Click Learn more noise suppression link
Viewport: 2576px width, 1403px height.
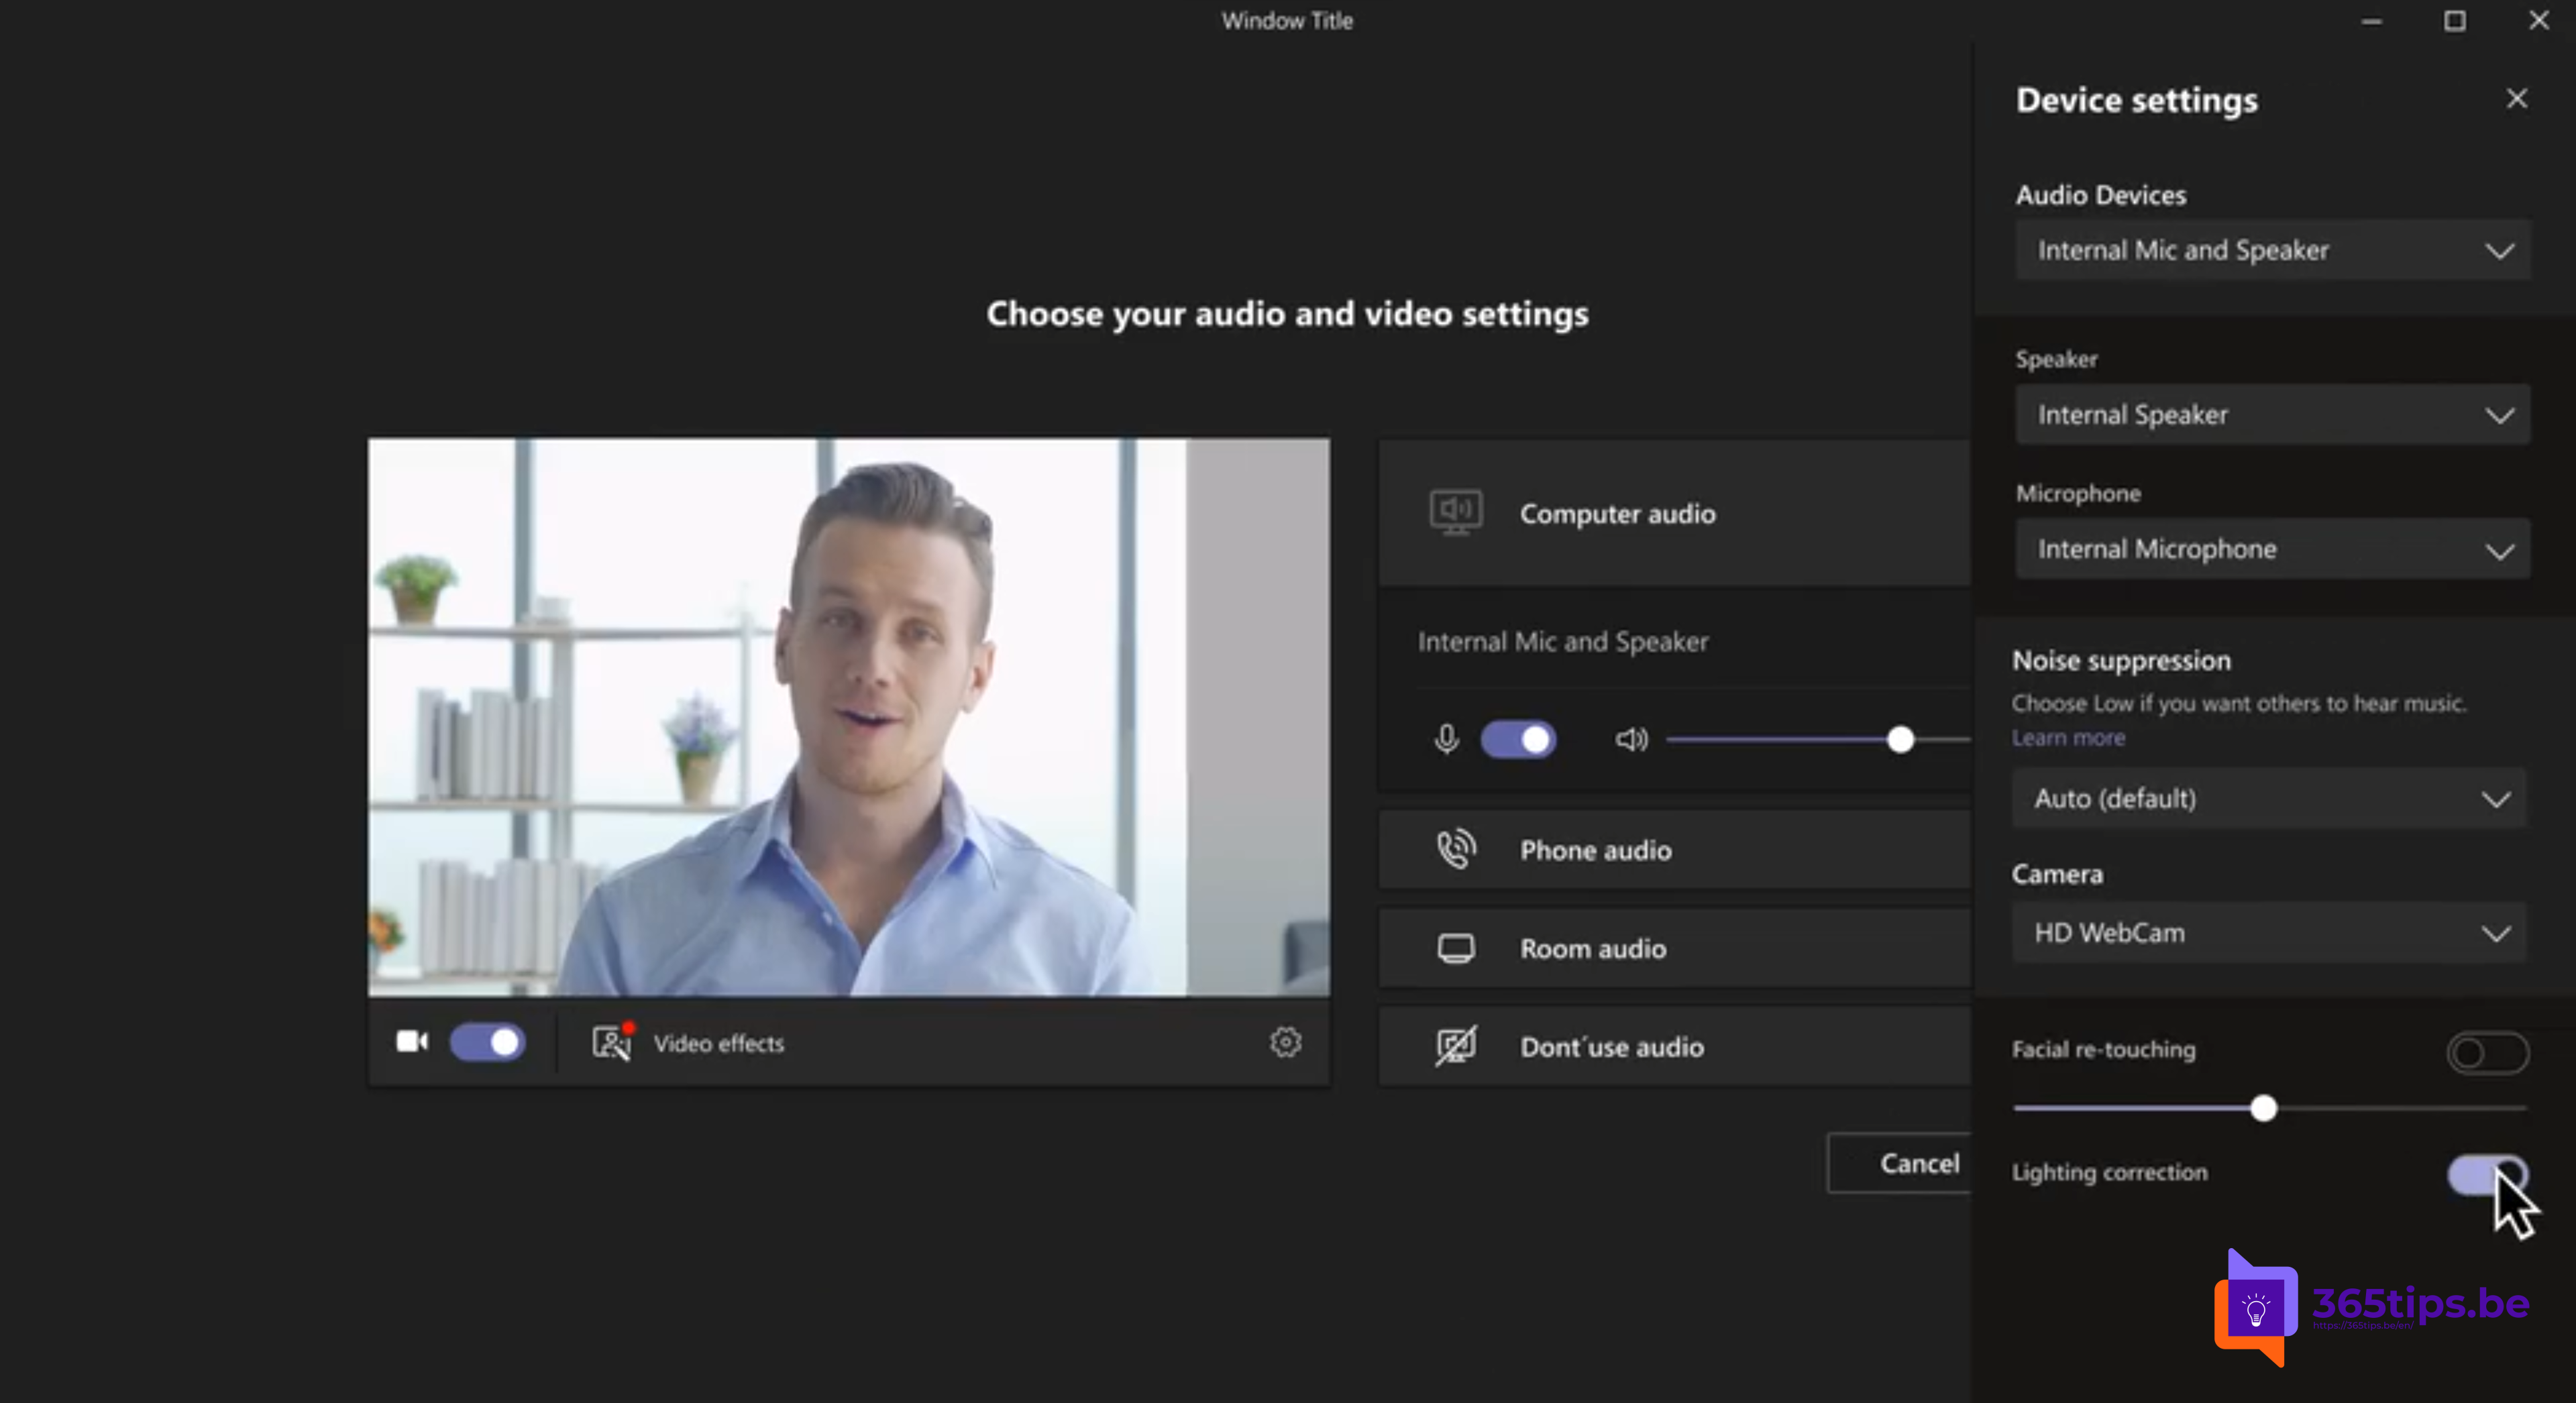(x=2066, y=738)
